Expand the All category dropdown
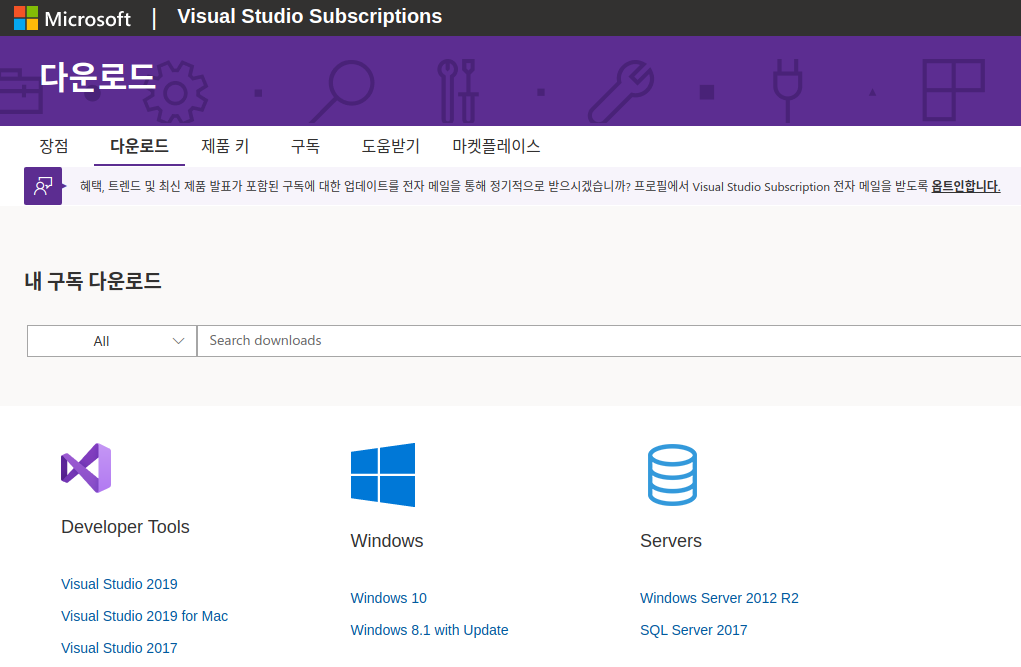This screenshot has height=667, width=1021. (x=112, y=341)
